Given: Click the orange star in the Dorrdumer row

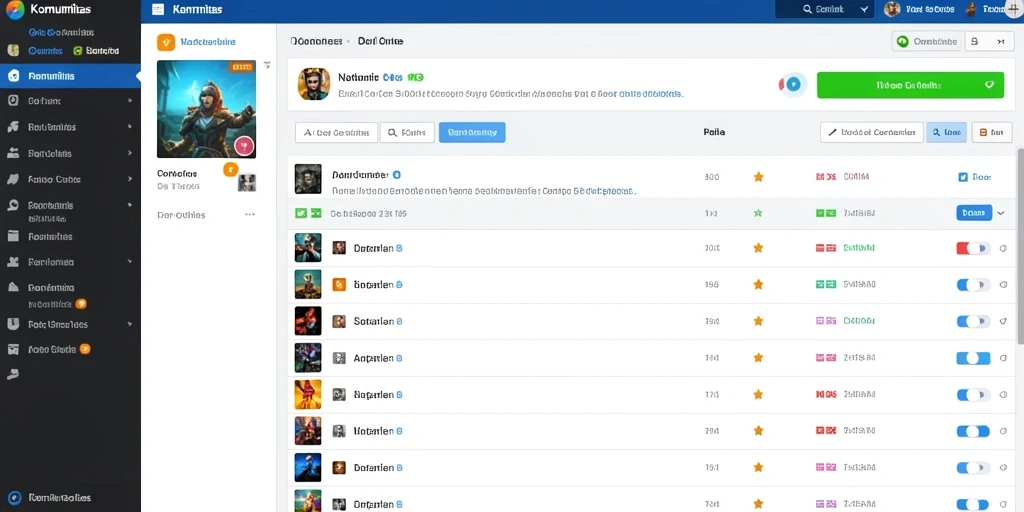Looking at the screenshot, I should point(758,176).
